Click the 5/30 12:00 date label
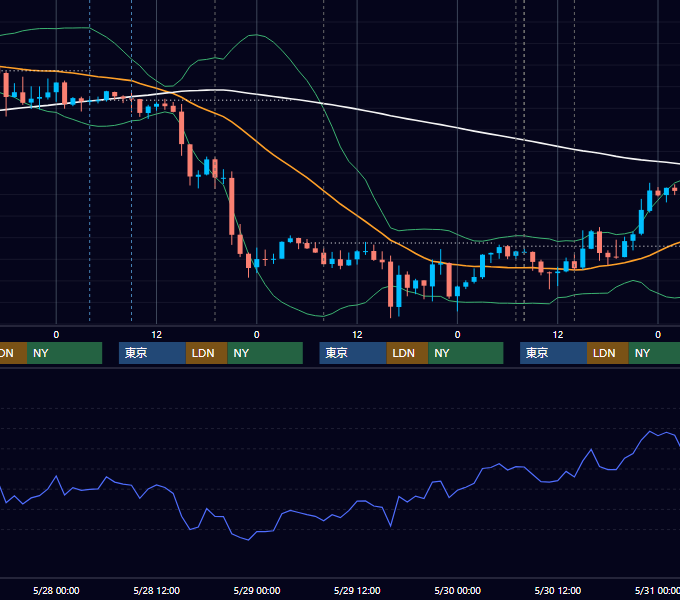The height and width of the screenshot is (600, 680). pos(558,590)
